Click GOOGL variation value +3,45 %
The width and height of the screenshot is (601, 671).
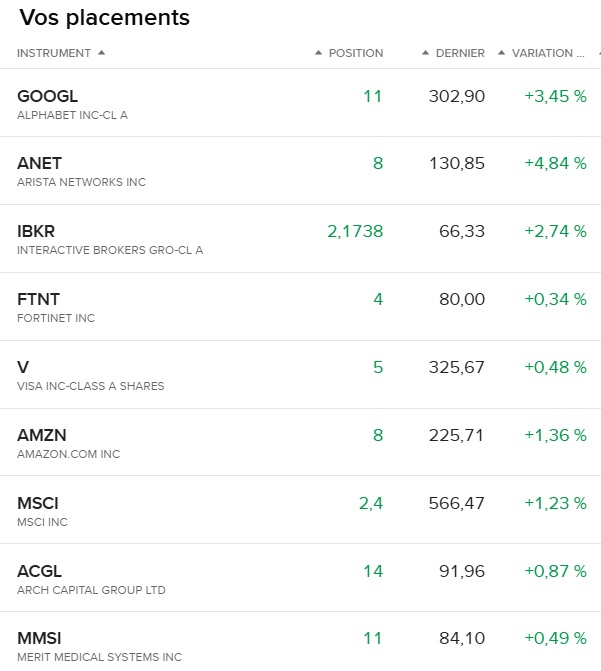coord(555,96)
